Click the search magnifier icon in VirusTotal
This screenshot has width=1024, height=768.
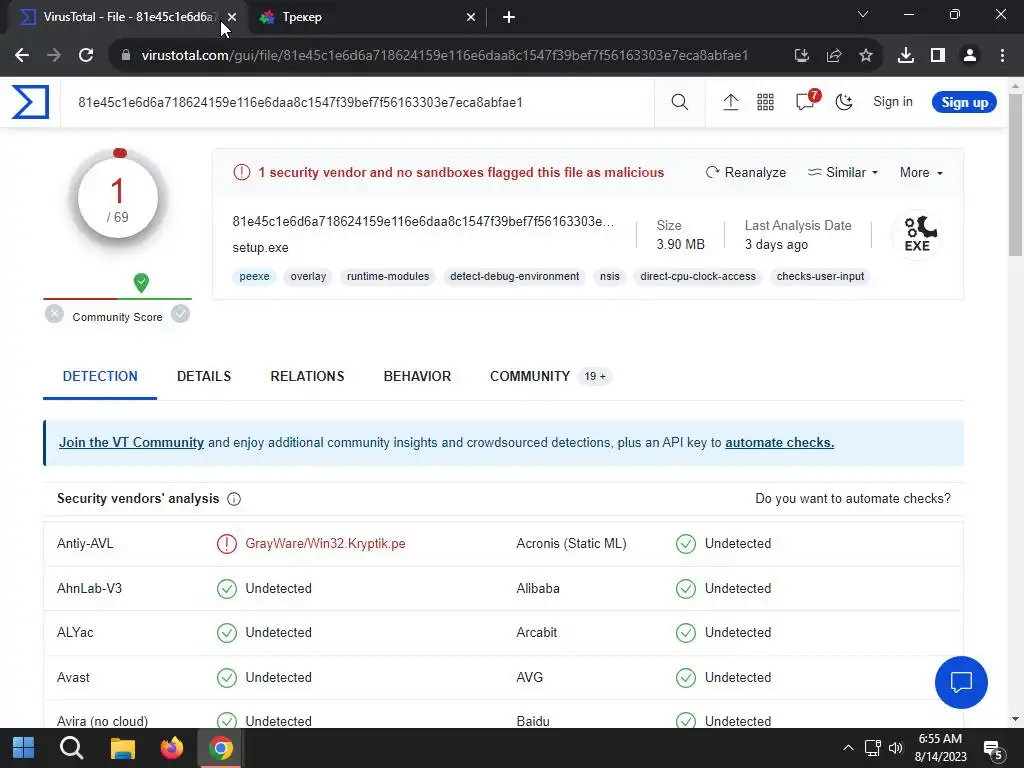(679, 102)
